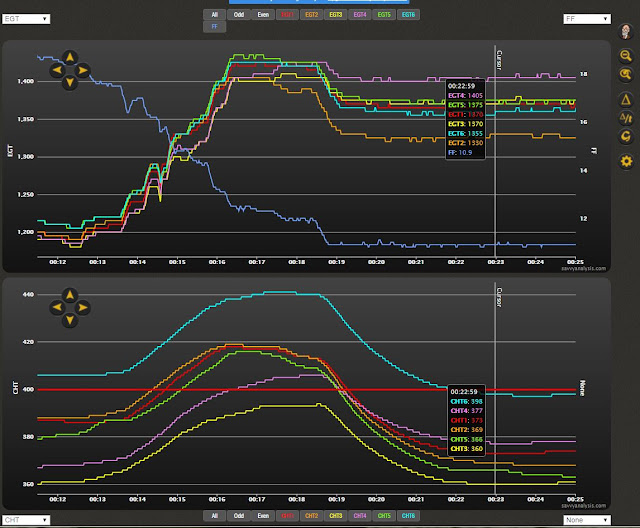Toggle CHT3 series in bottom chart
Image resolution: width=640 pixels, height=528 pixels.
[x=336, y=516]
